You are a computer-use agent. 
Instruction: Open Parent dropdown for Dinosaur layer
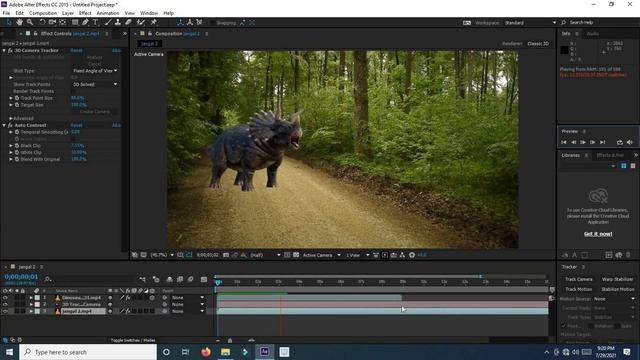point(187,298)
